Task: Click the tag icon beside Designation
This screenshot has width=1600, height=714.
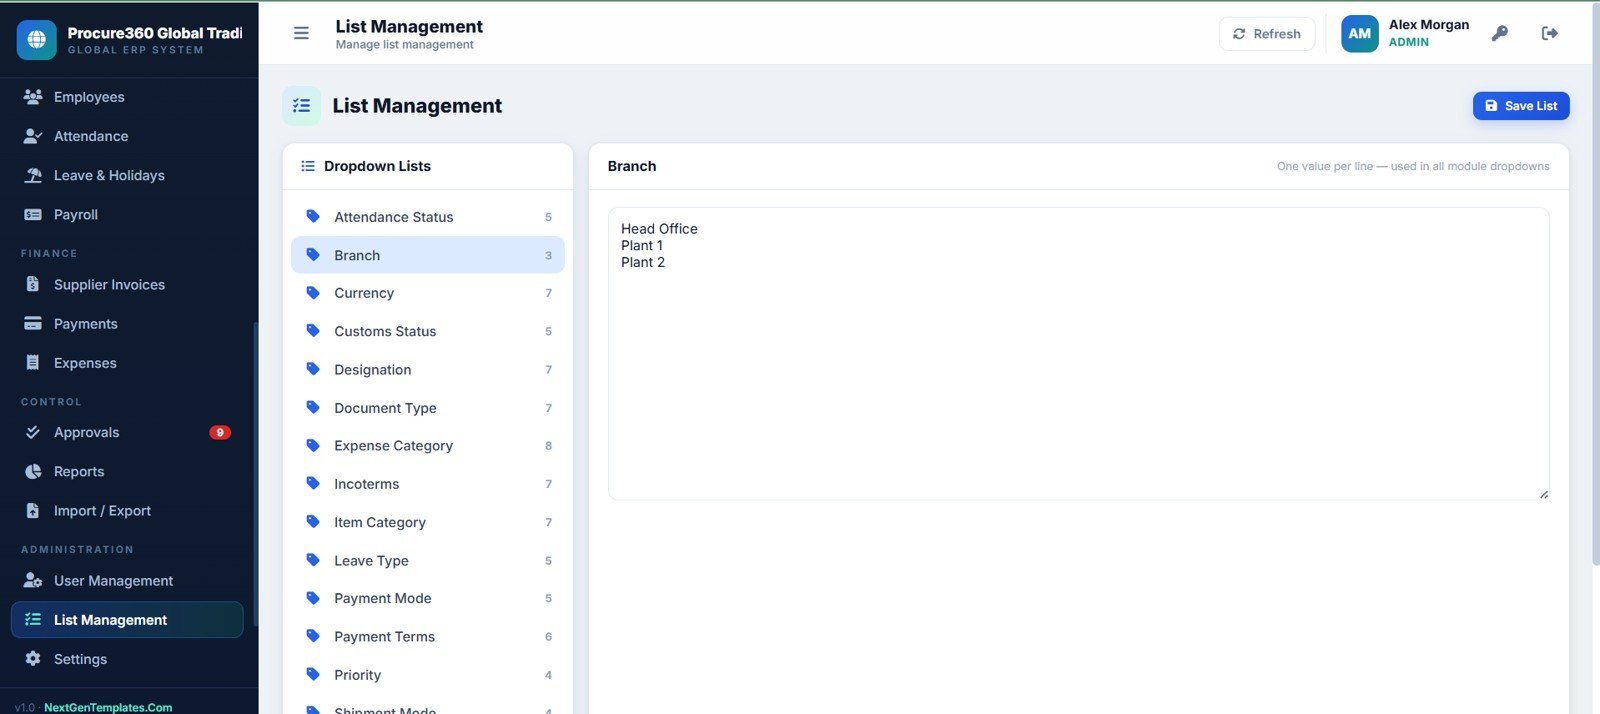Action: pyautogui.click(x=313, y=369)
